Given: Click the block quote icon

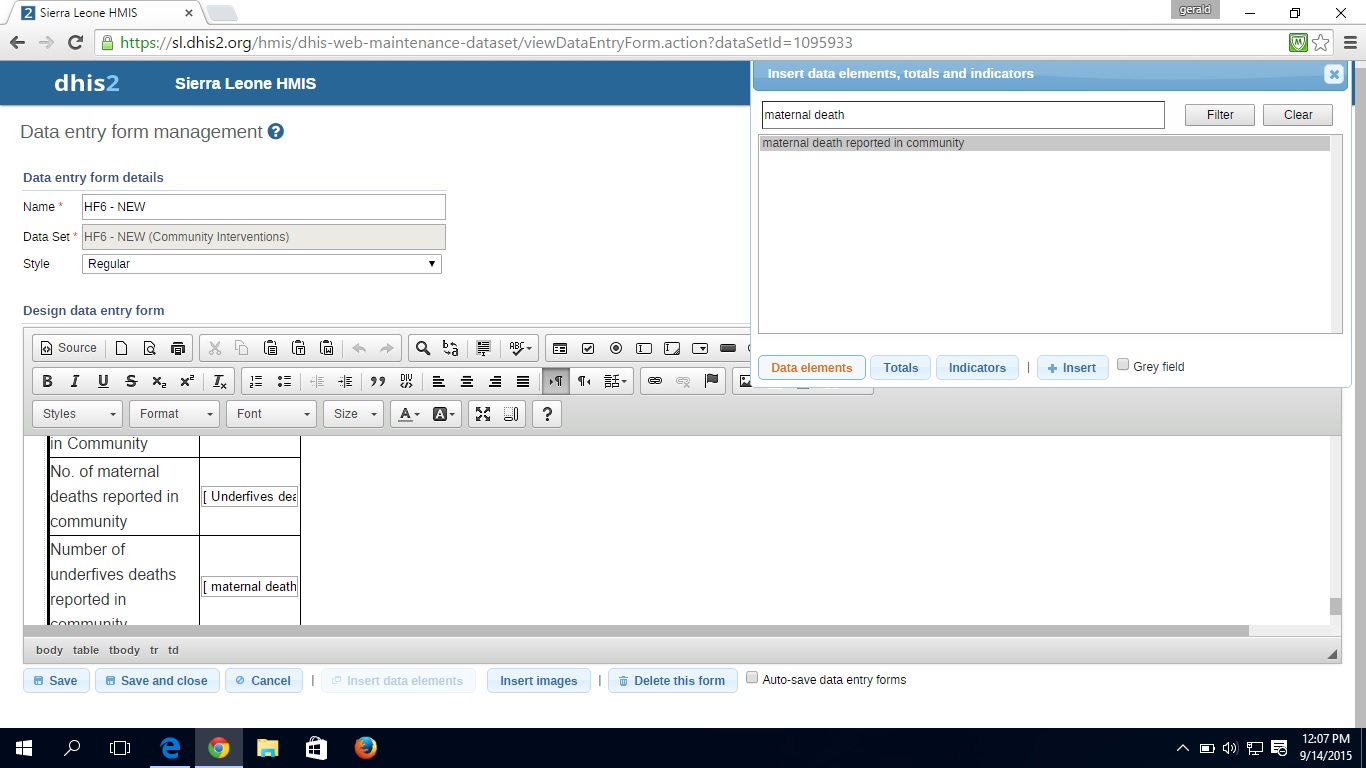Looking at the screenshot, I should point(378,381).
